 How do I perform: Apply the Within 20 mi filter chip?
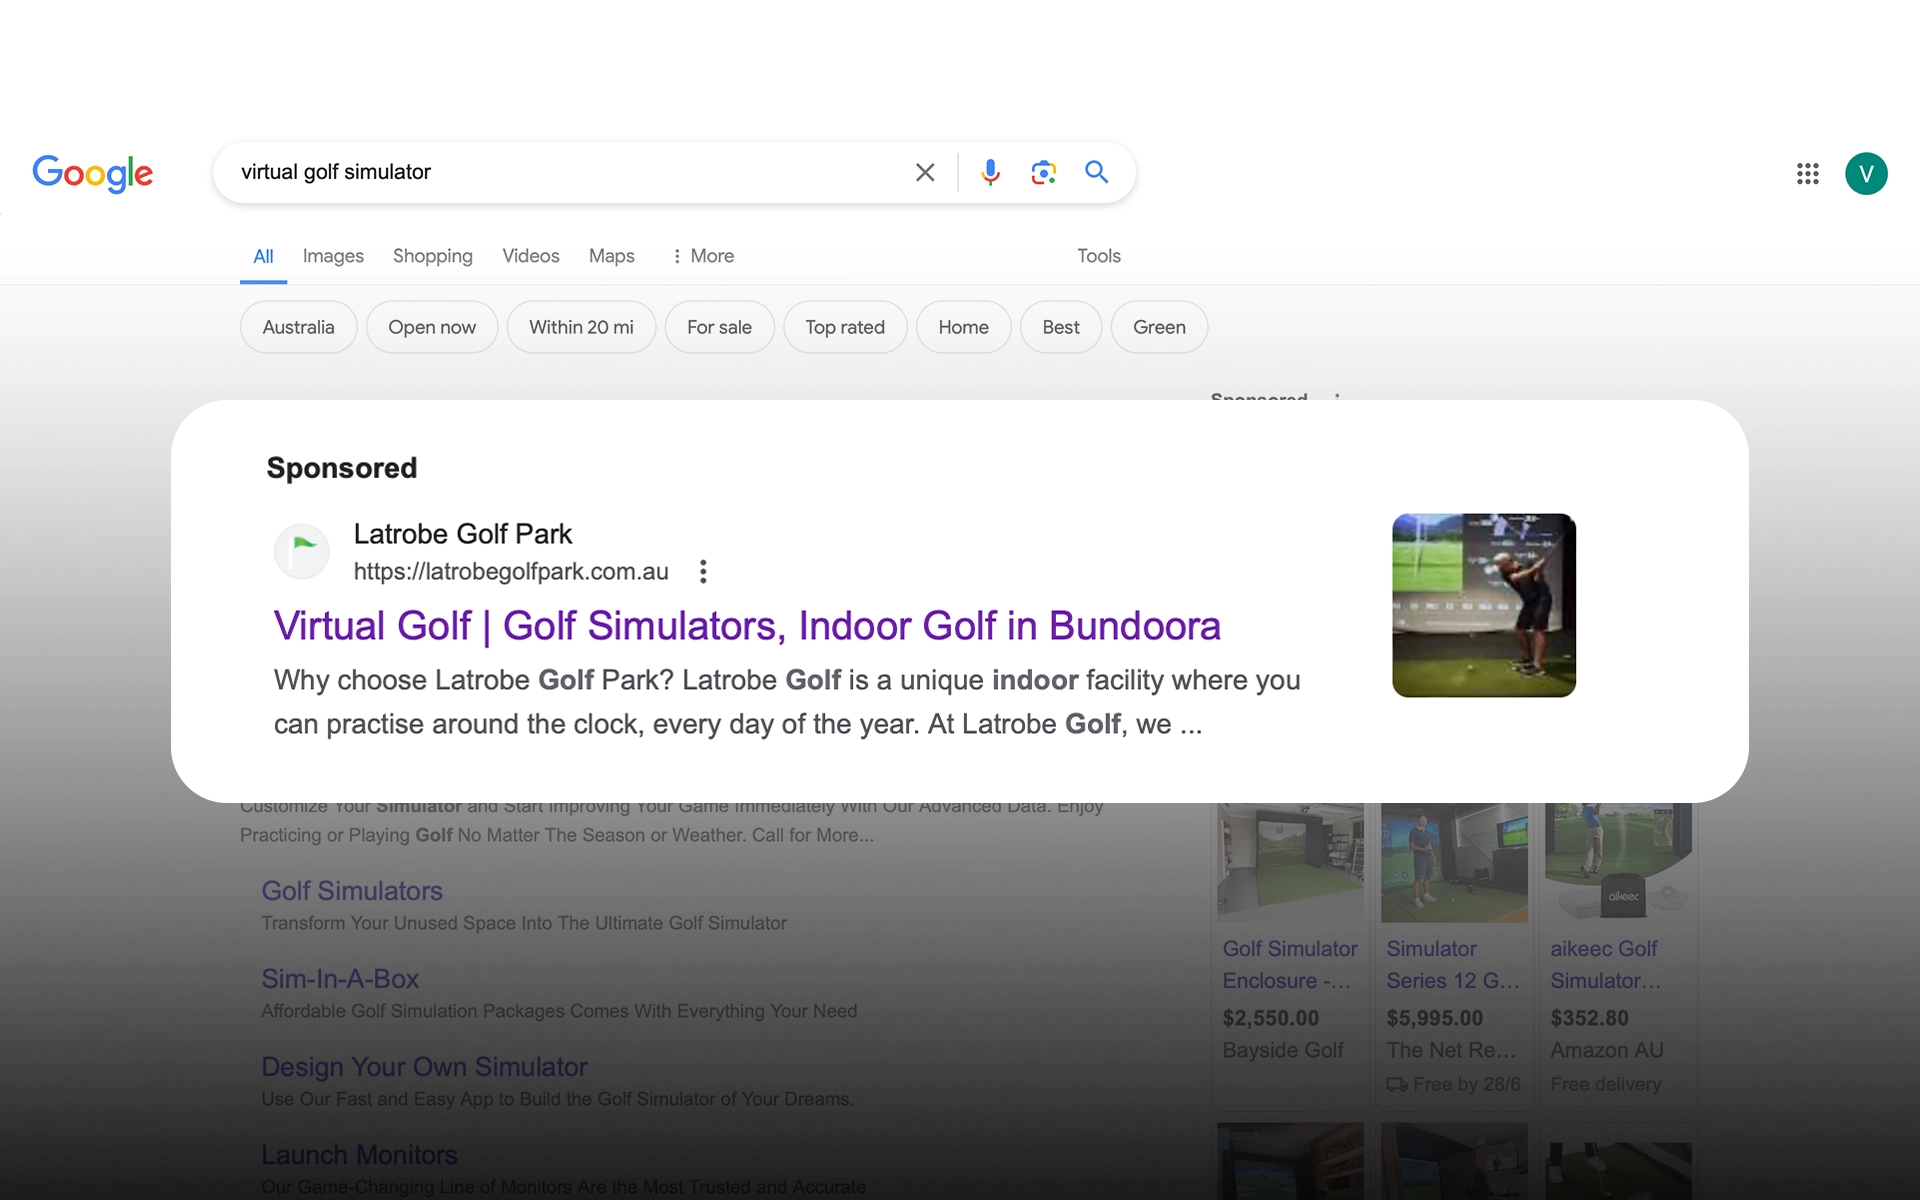pos(581,327)
